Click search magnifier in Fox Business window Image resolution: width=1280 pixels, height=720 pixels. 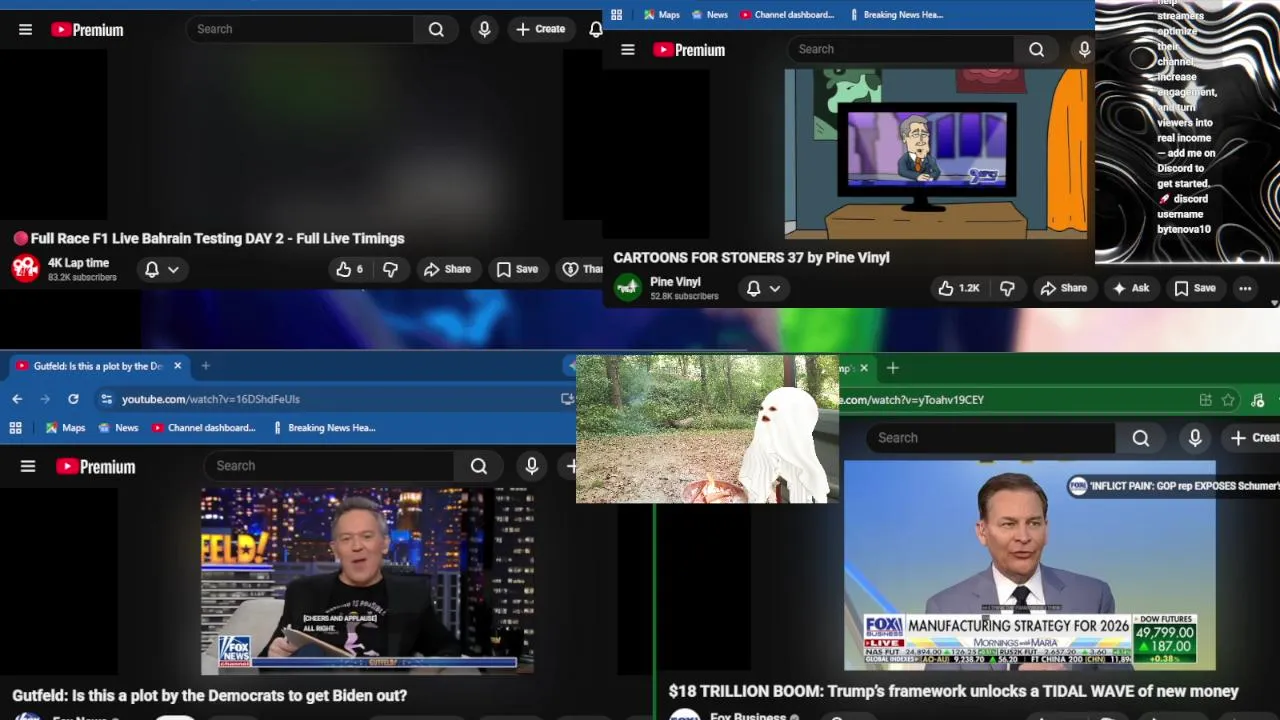1141,438
